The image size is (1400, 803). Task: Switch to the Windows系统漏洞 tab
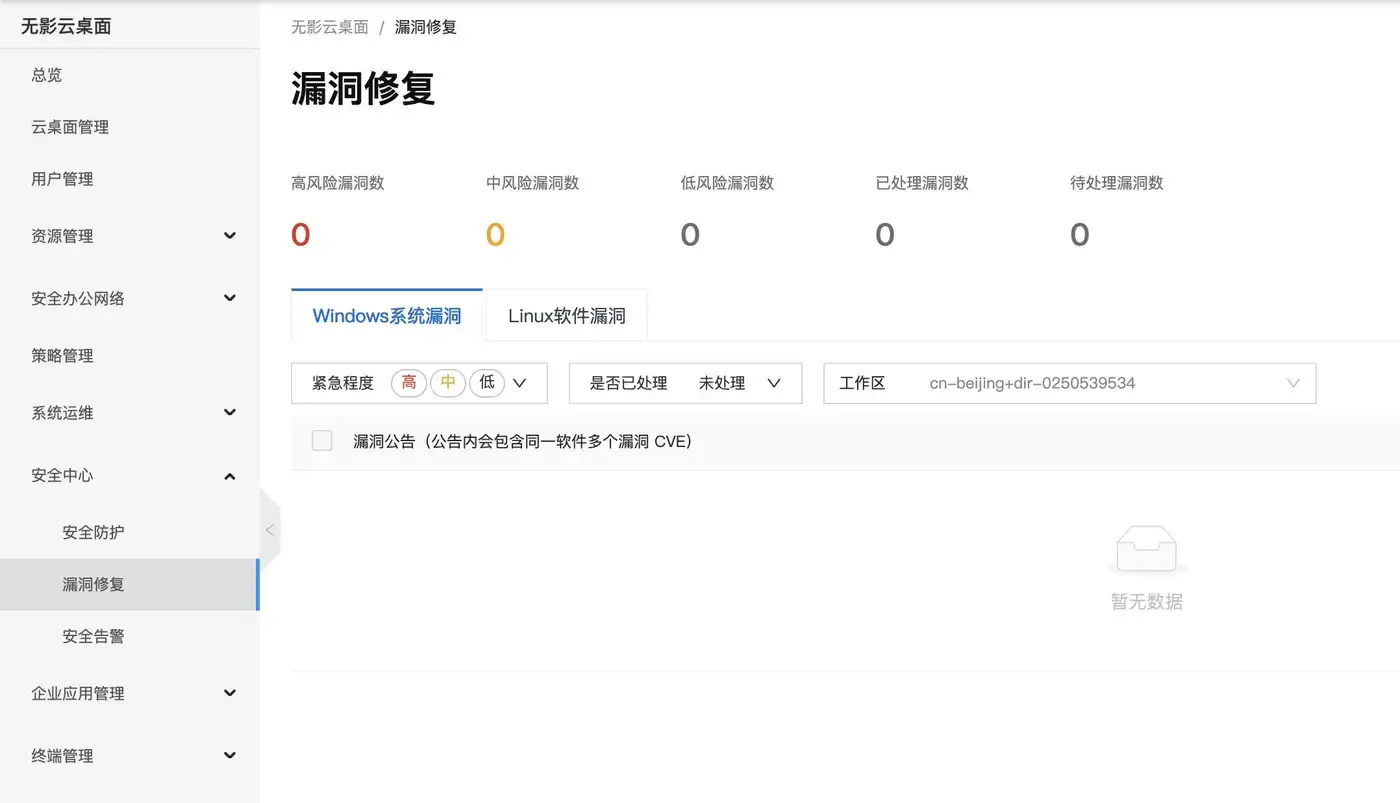[x=387, y=316]
